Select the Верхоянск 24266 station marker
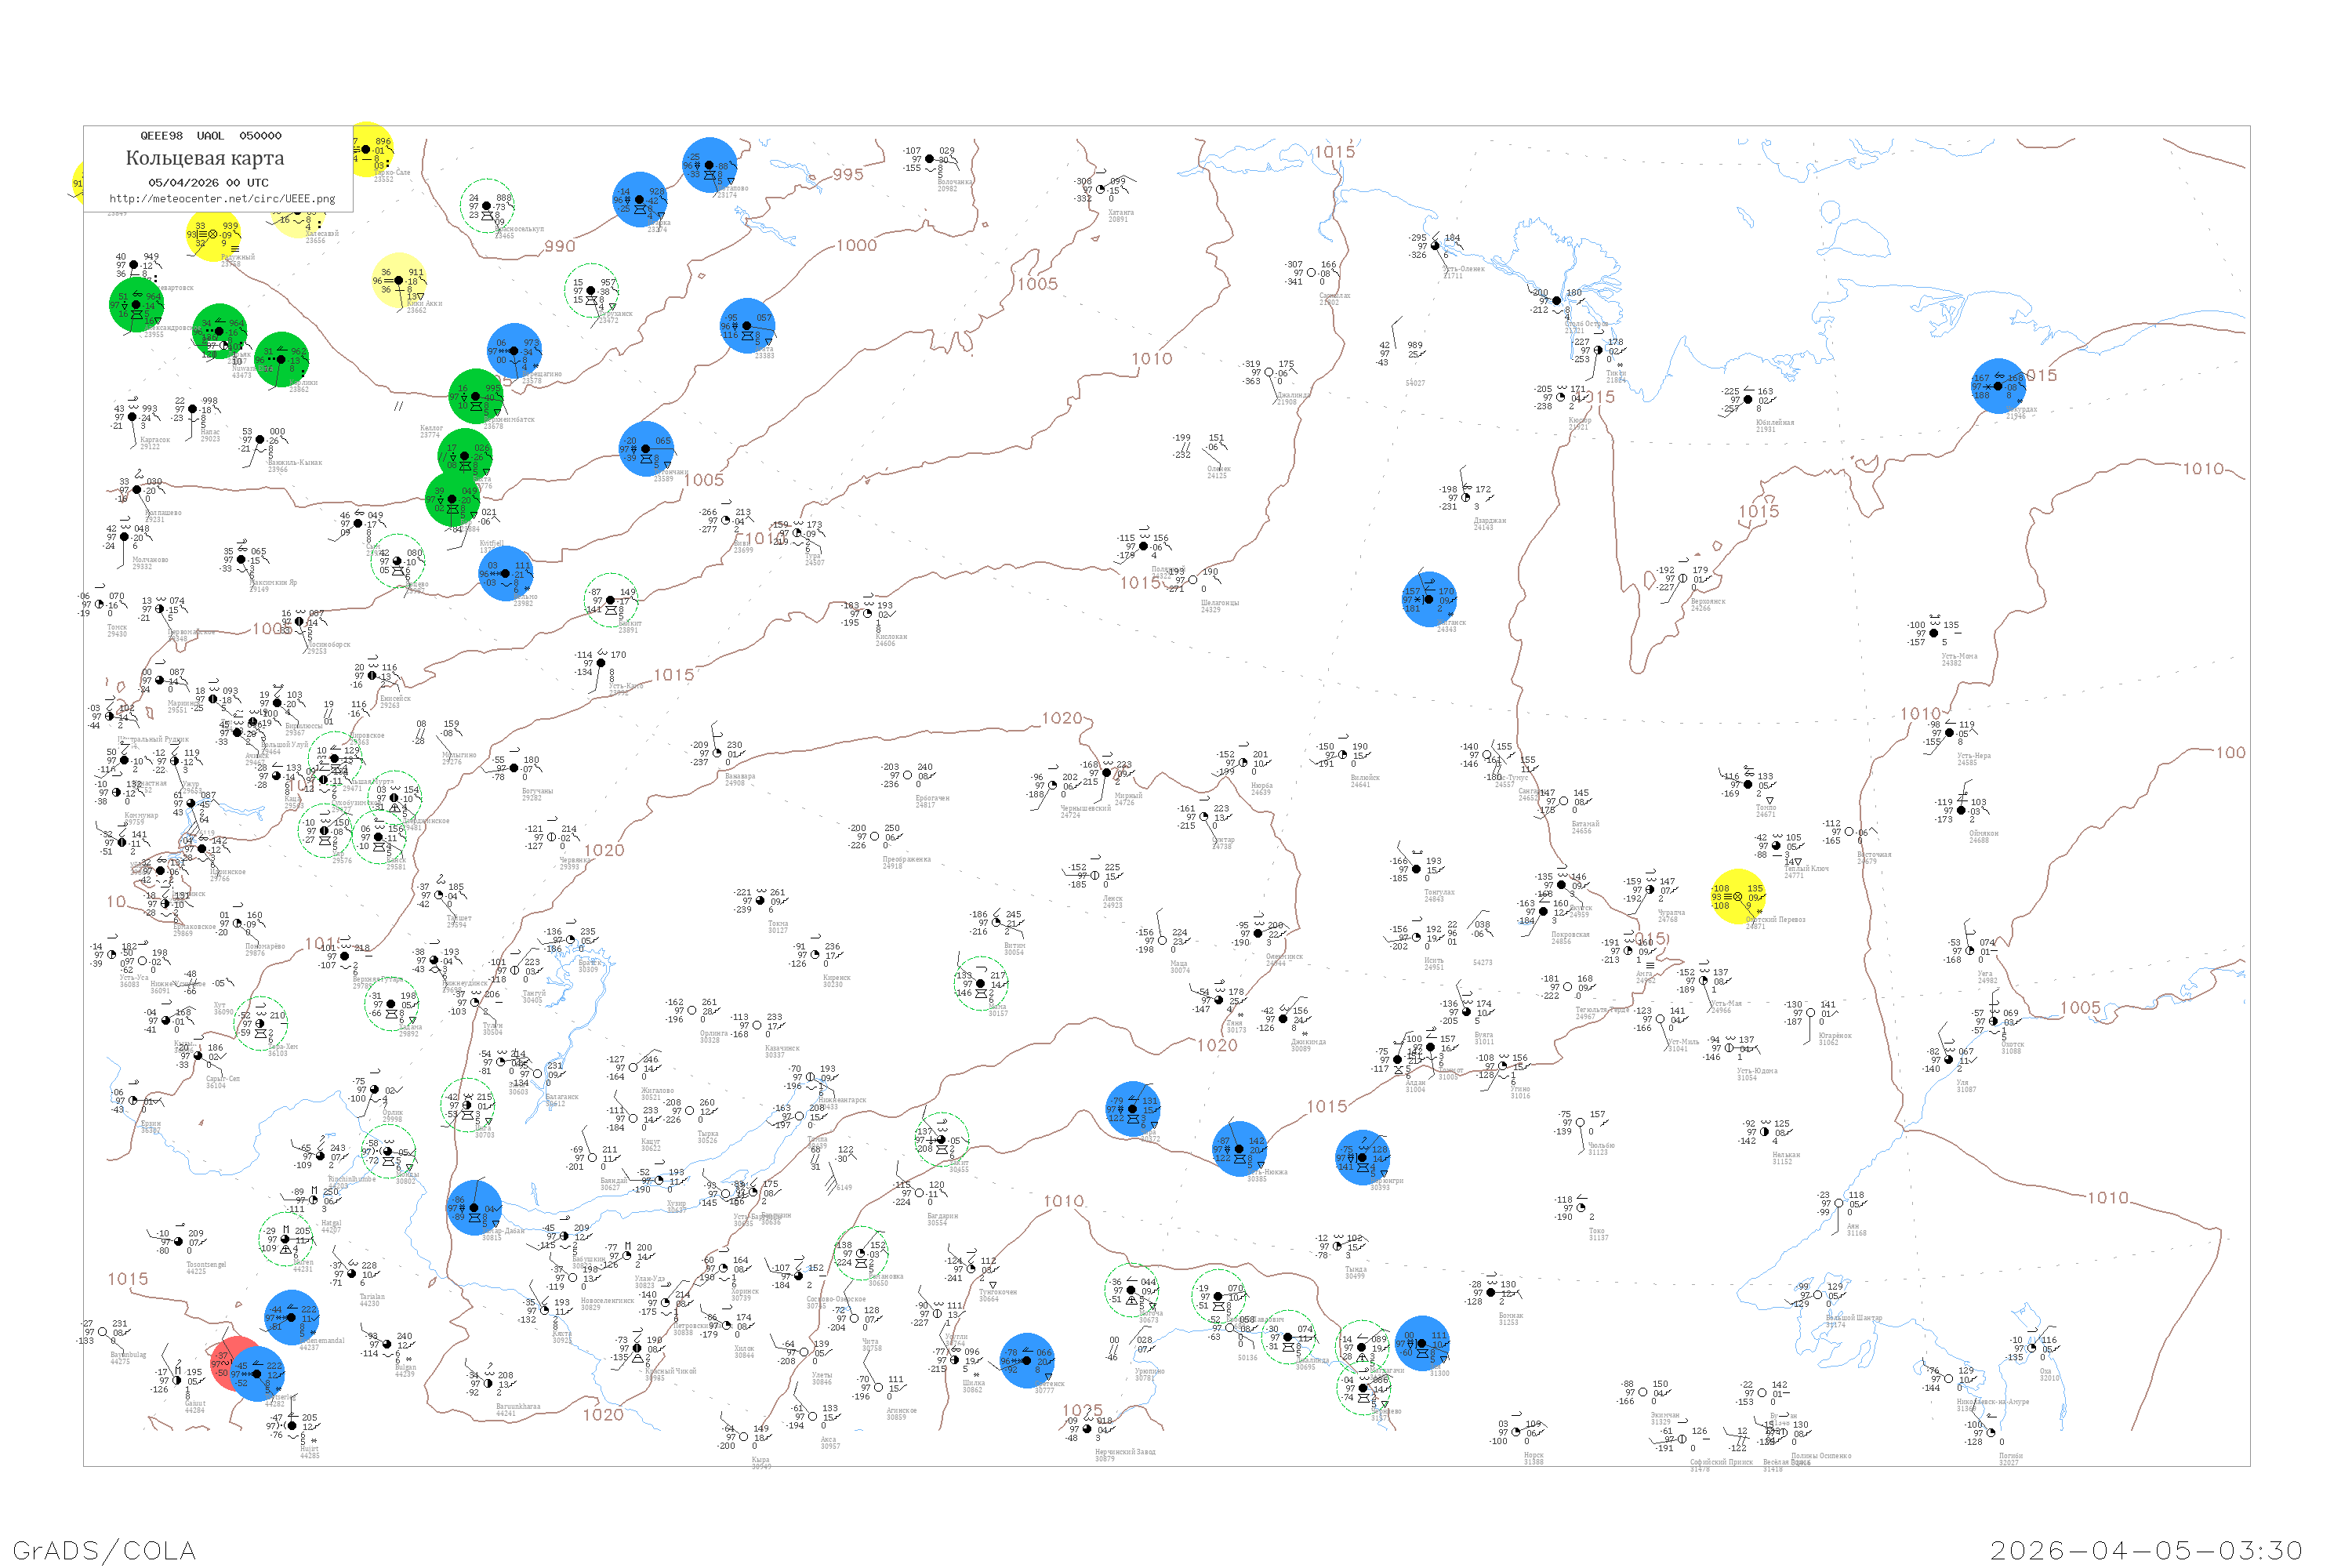 [1682, 579]
